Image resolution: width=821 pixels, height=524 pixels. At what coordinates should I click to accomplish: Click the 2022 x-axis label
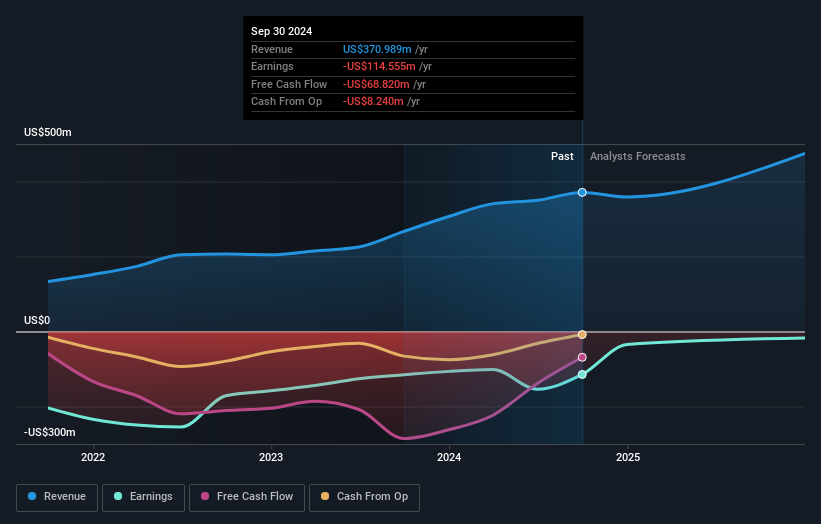coord(93,458)
